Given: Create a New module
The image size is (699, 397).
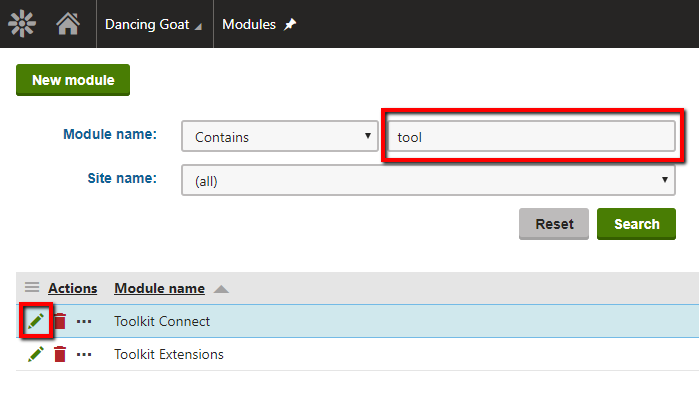Looking at the screenshot, I should (x=73, y=80).
